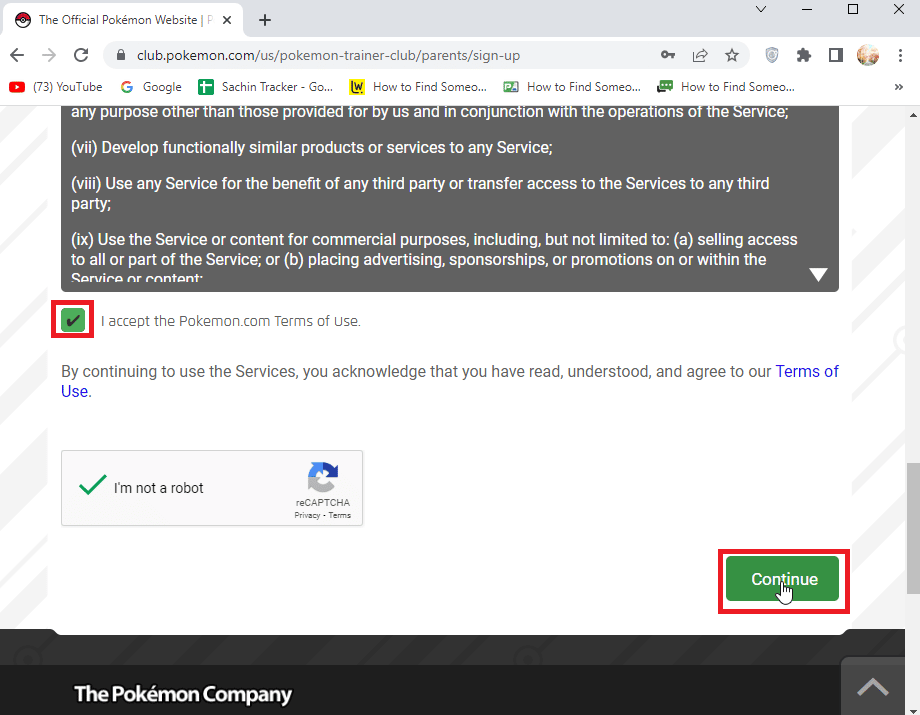Open the shield privacy extension icon
This screenshot has width=920, height=715.
[770, 55]
